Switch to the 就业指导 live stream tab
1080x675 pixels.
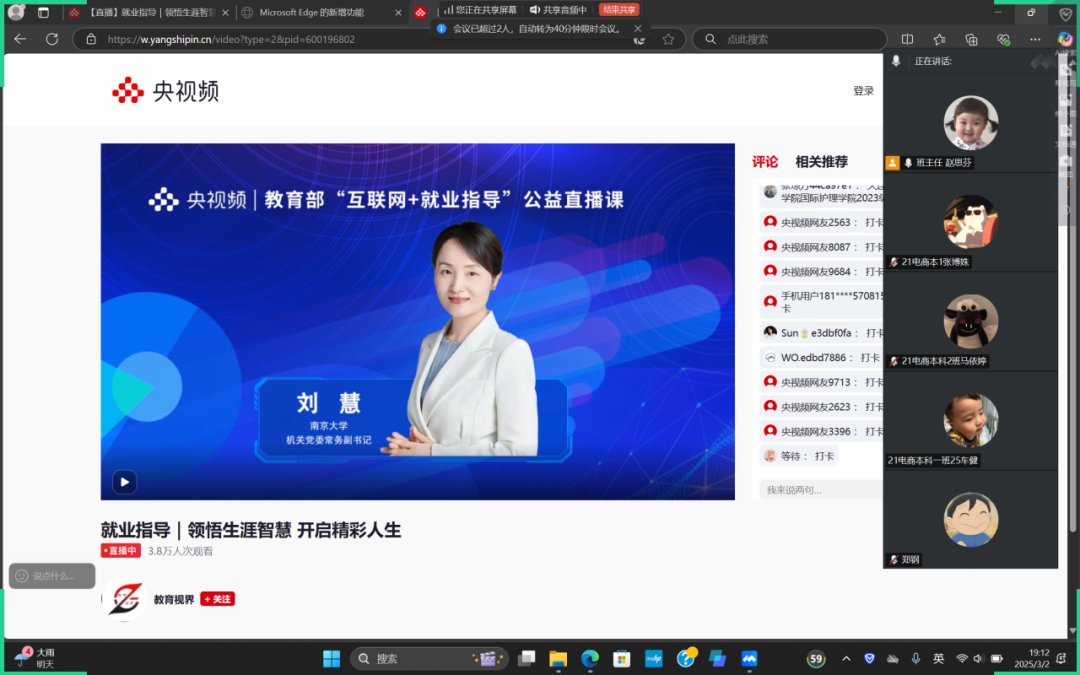click(x=148, y=12)
